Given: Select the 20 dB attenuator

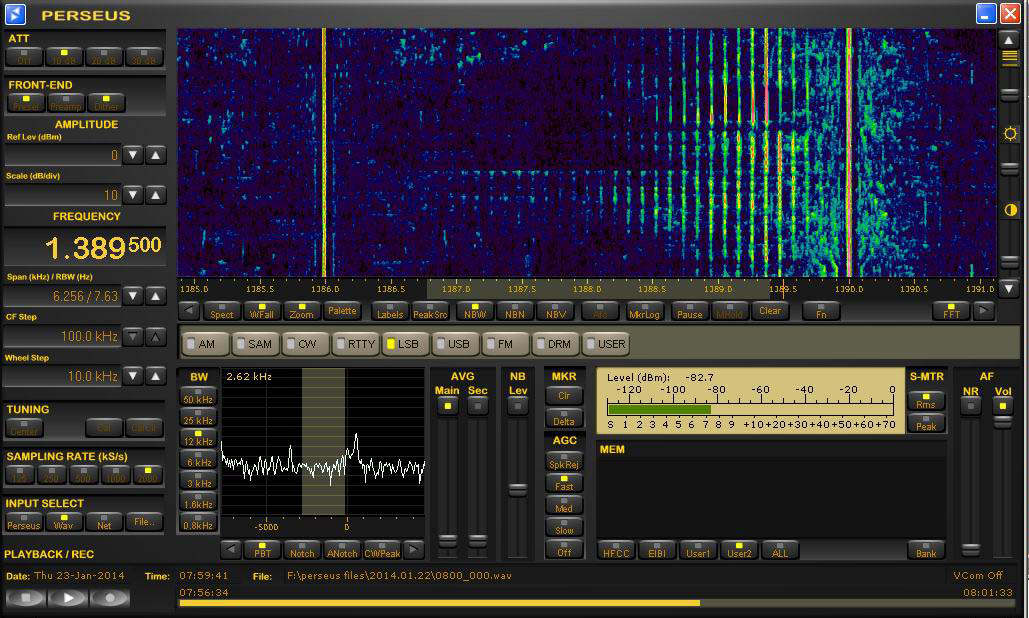Looking at the screenshot, I should (x=104, y=57).
